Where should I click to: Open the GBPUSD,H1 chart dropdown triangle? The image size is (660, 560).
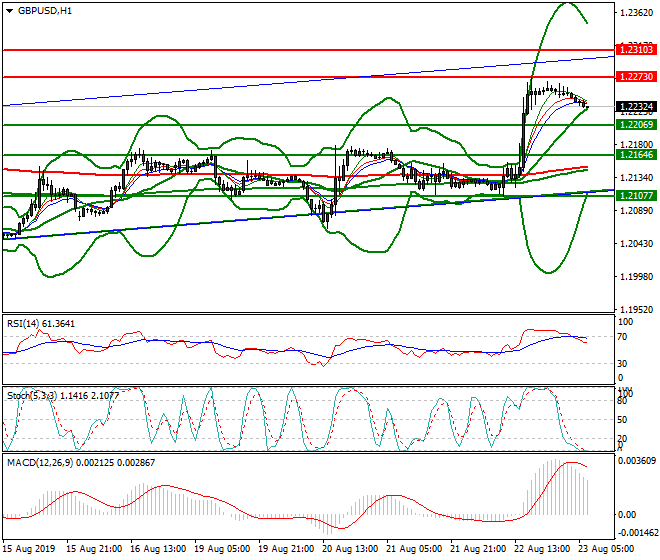(9, 11)
